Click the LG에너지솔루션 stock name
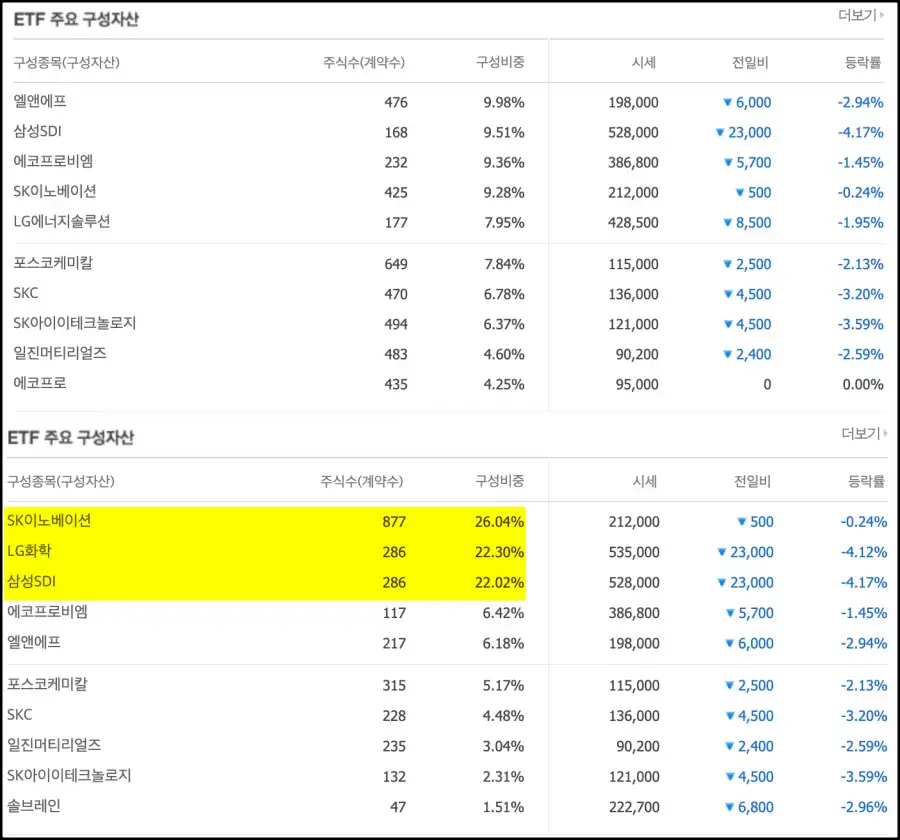The width and height of the screenshot is (900, 840). (62, 222)
